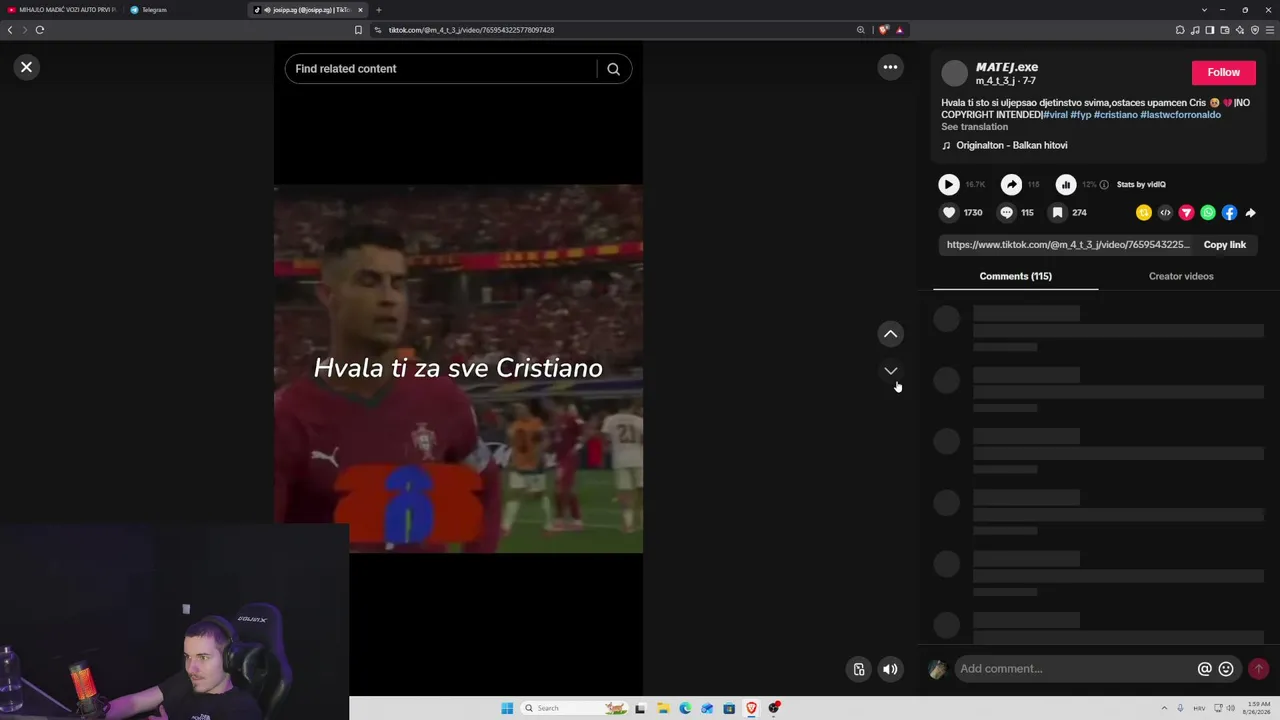1280x720 pixels.
Task: Open the Windows Start menu
Action: pos(507,708)
